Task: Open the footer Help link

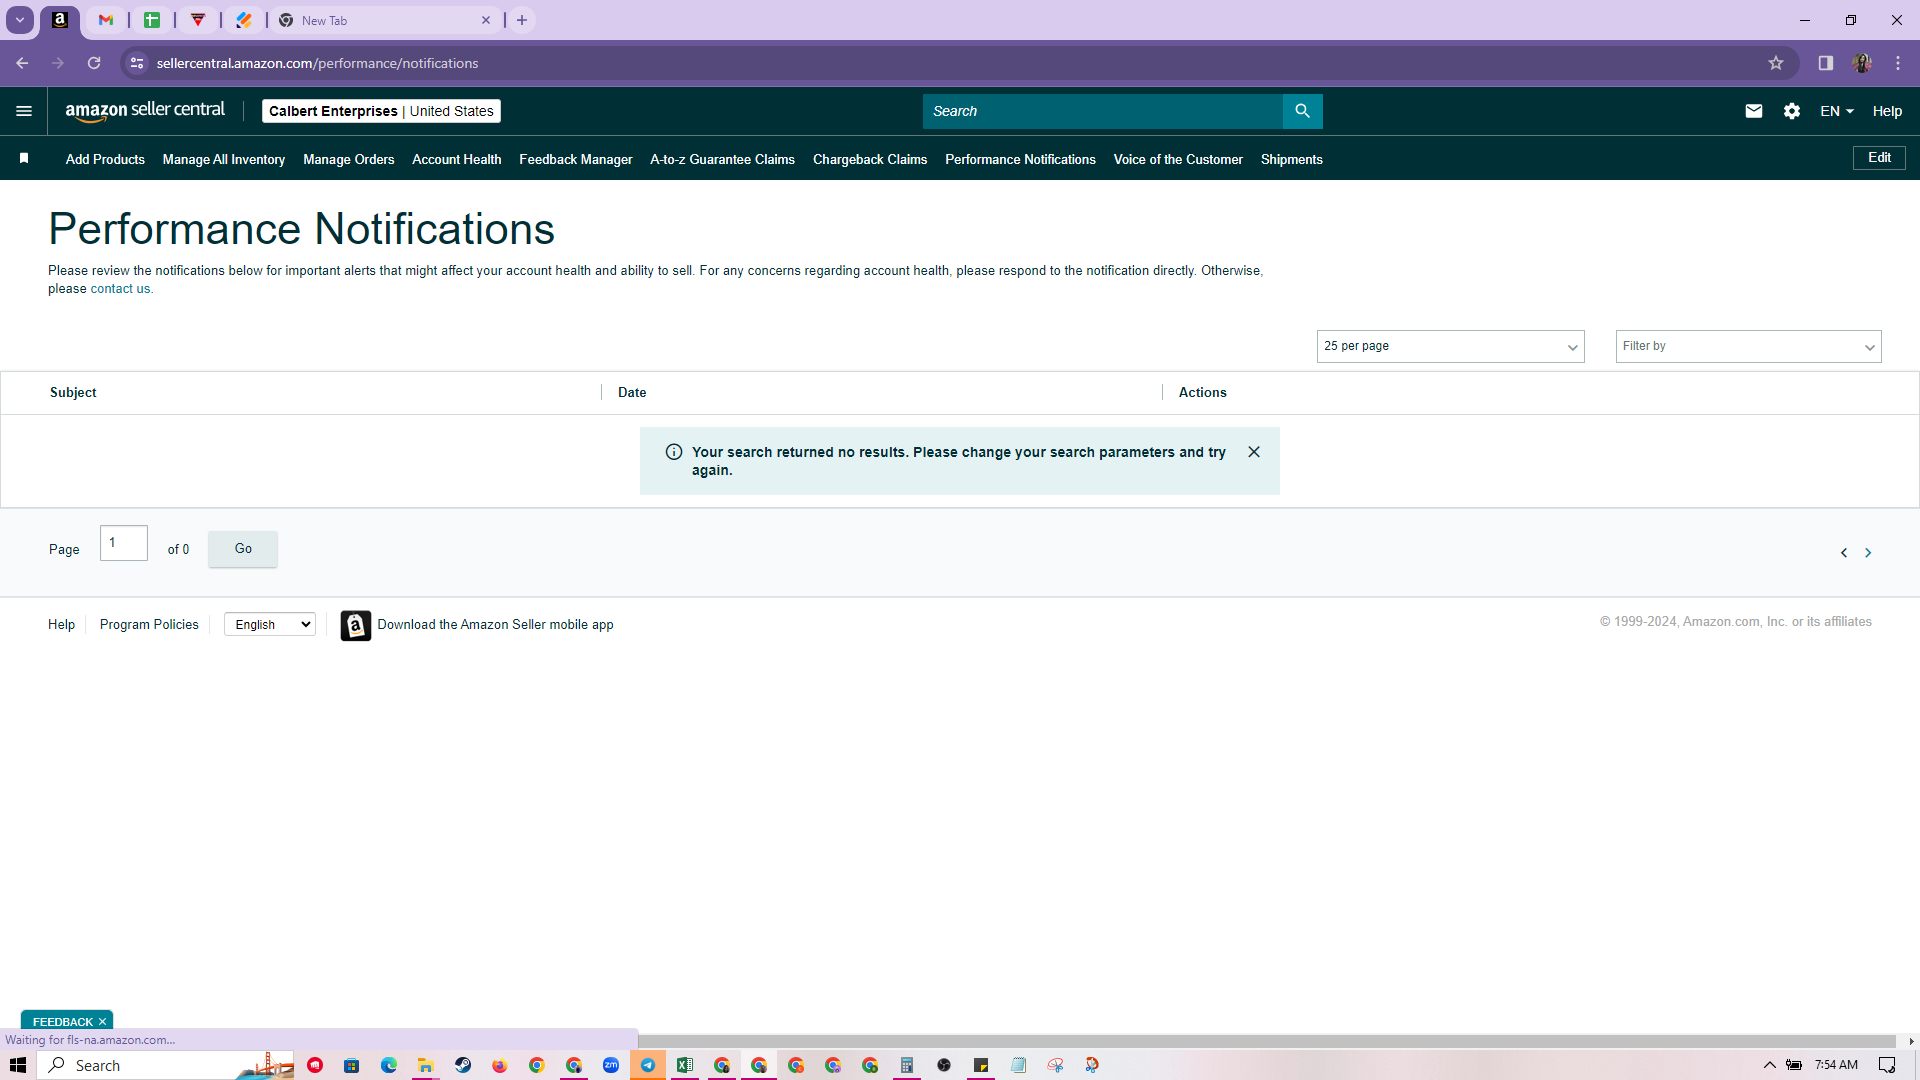Action: click(x=61, y=625)
